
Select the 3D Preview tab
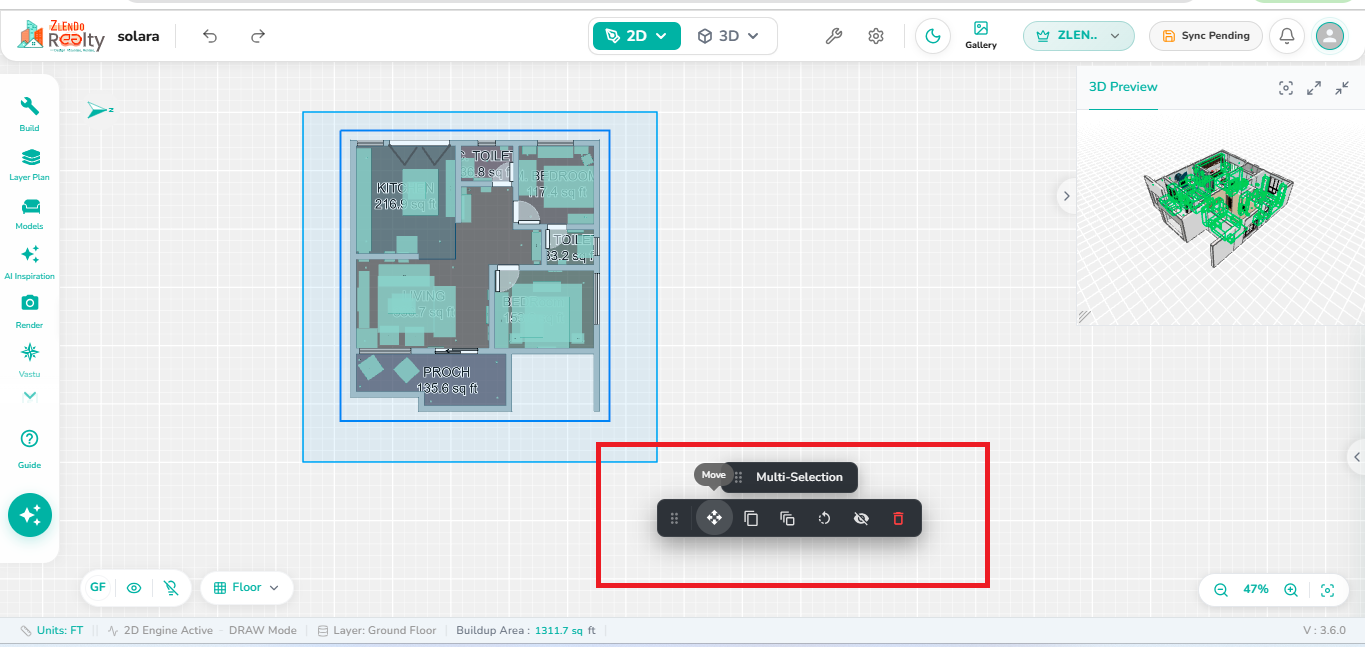[x=1123, y=87]
